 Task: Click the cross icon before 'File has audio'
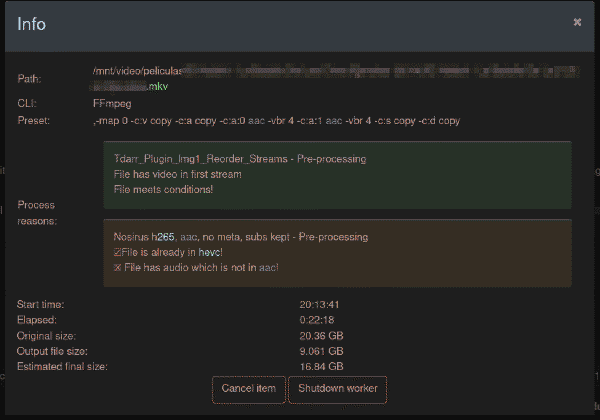(117, 267)
